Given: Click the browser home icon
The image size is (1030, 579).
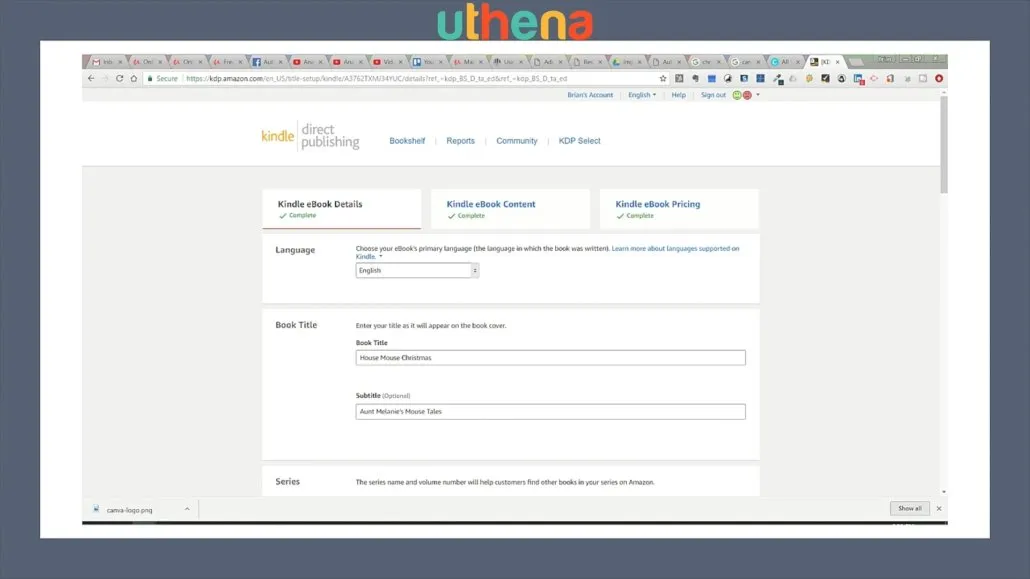Looking at the screenshot, I should 134,78.
